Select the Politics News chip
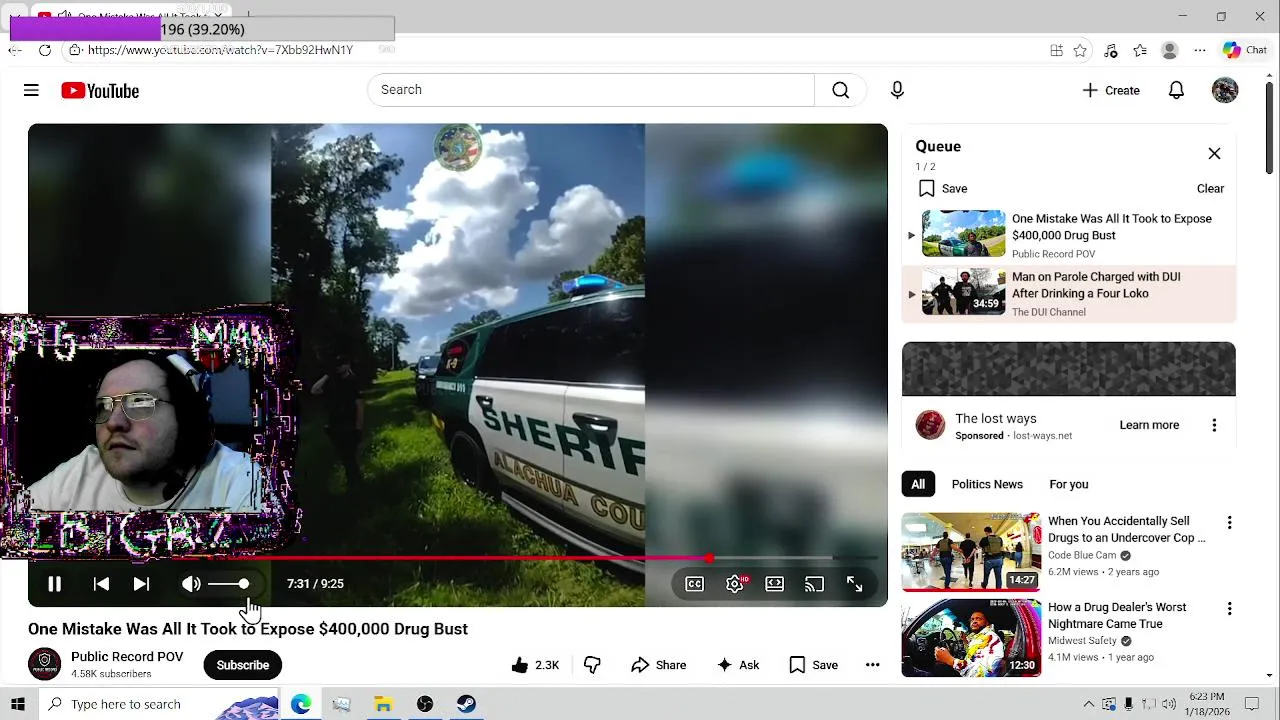Viewport: 1280px width, 720px height. [x=987, y=484]
